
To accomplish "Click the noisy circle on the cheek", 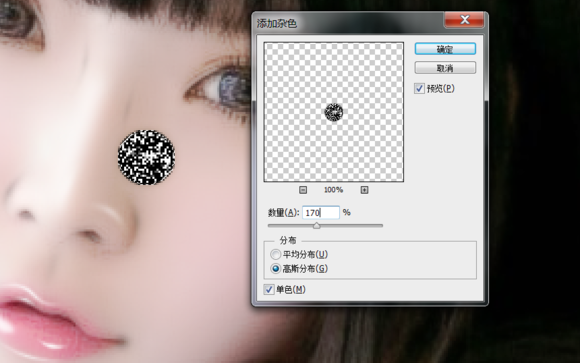I will [x=146, y=157].
